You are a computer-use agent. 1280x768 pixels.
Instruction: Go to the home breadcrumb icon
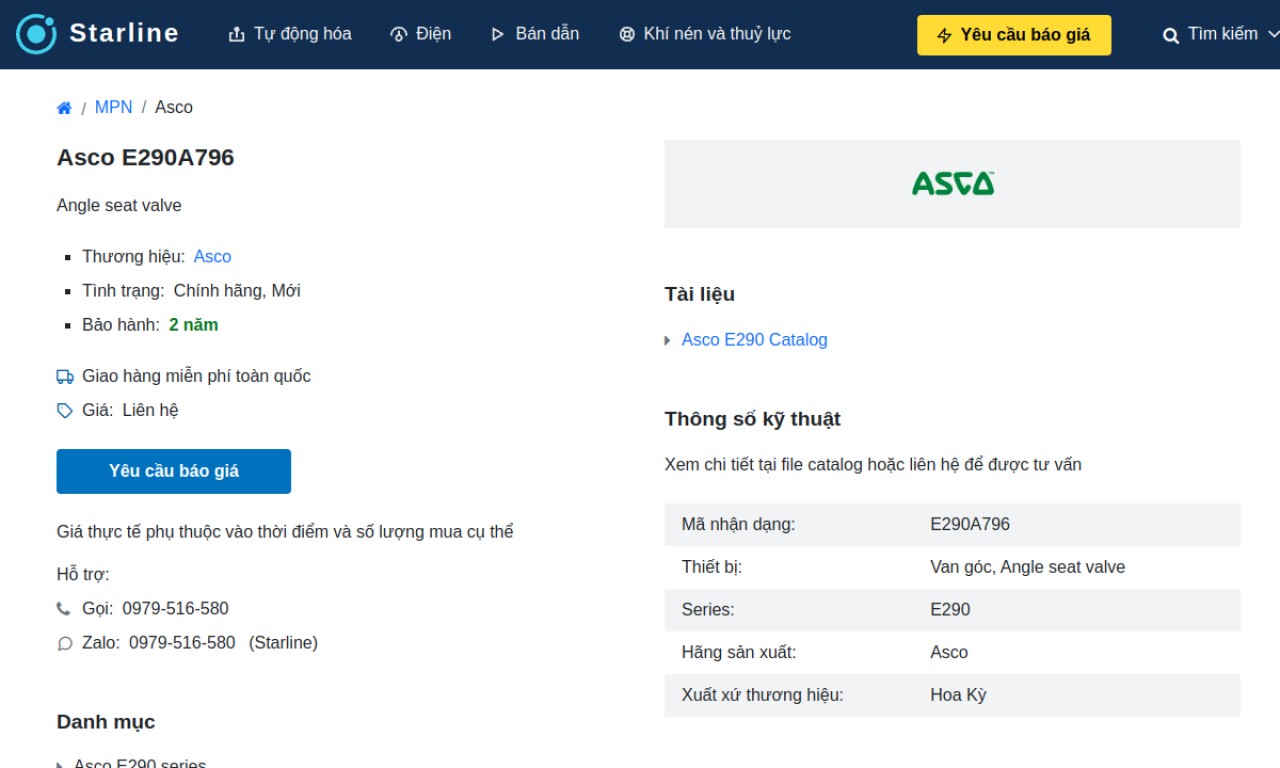[x=64, y=108]
